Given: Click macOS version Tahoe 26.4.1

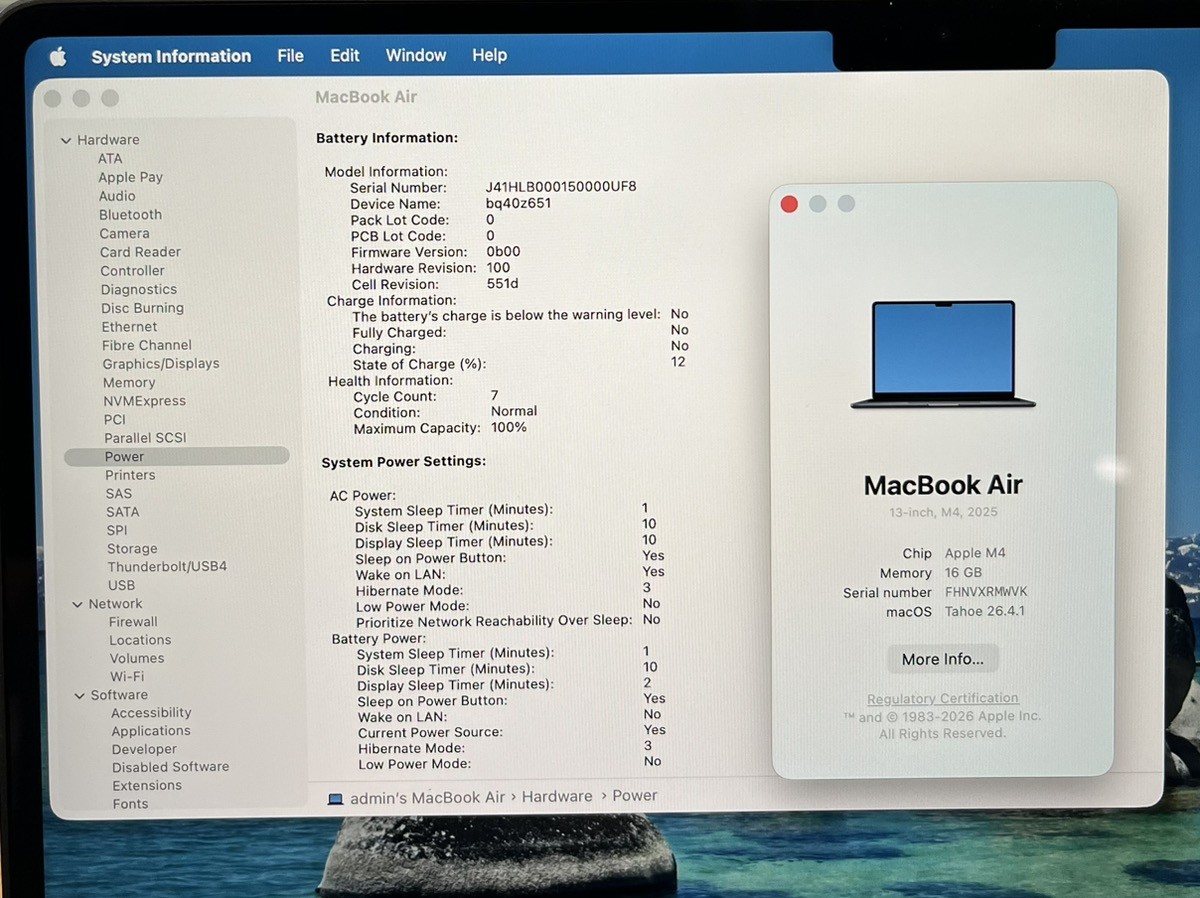Looking at the screenshot, I should (985, 611).
